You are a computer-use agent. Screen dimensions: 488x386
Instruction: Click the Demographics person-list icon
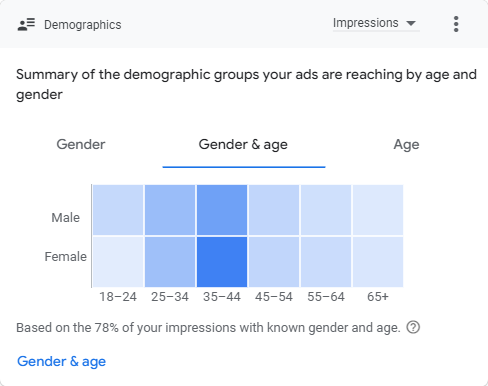pyautogui.click(x=26, y=24)
